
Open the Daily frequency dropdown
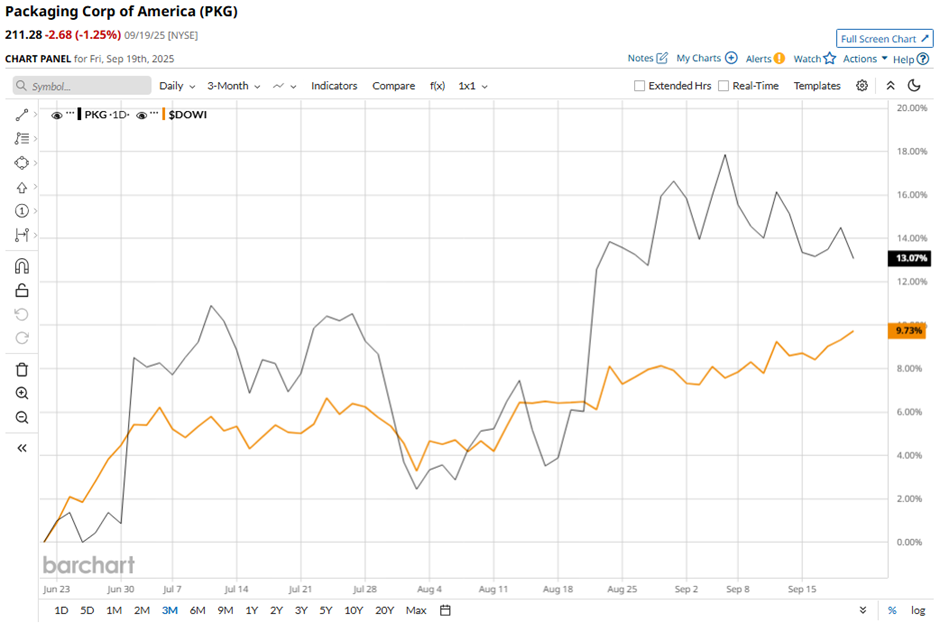[x=177, y=86]
